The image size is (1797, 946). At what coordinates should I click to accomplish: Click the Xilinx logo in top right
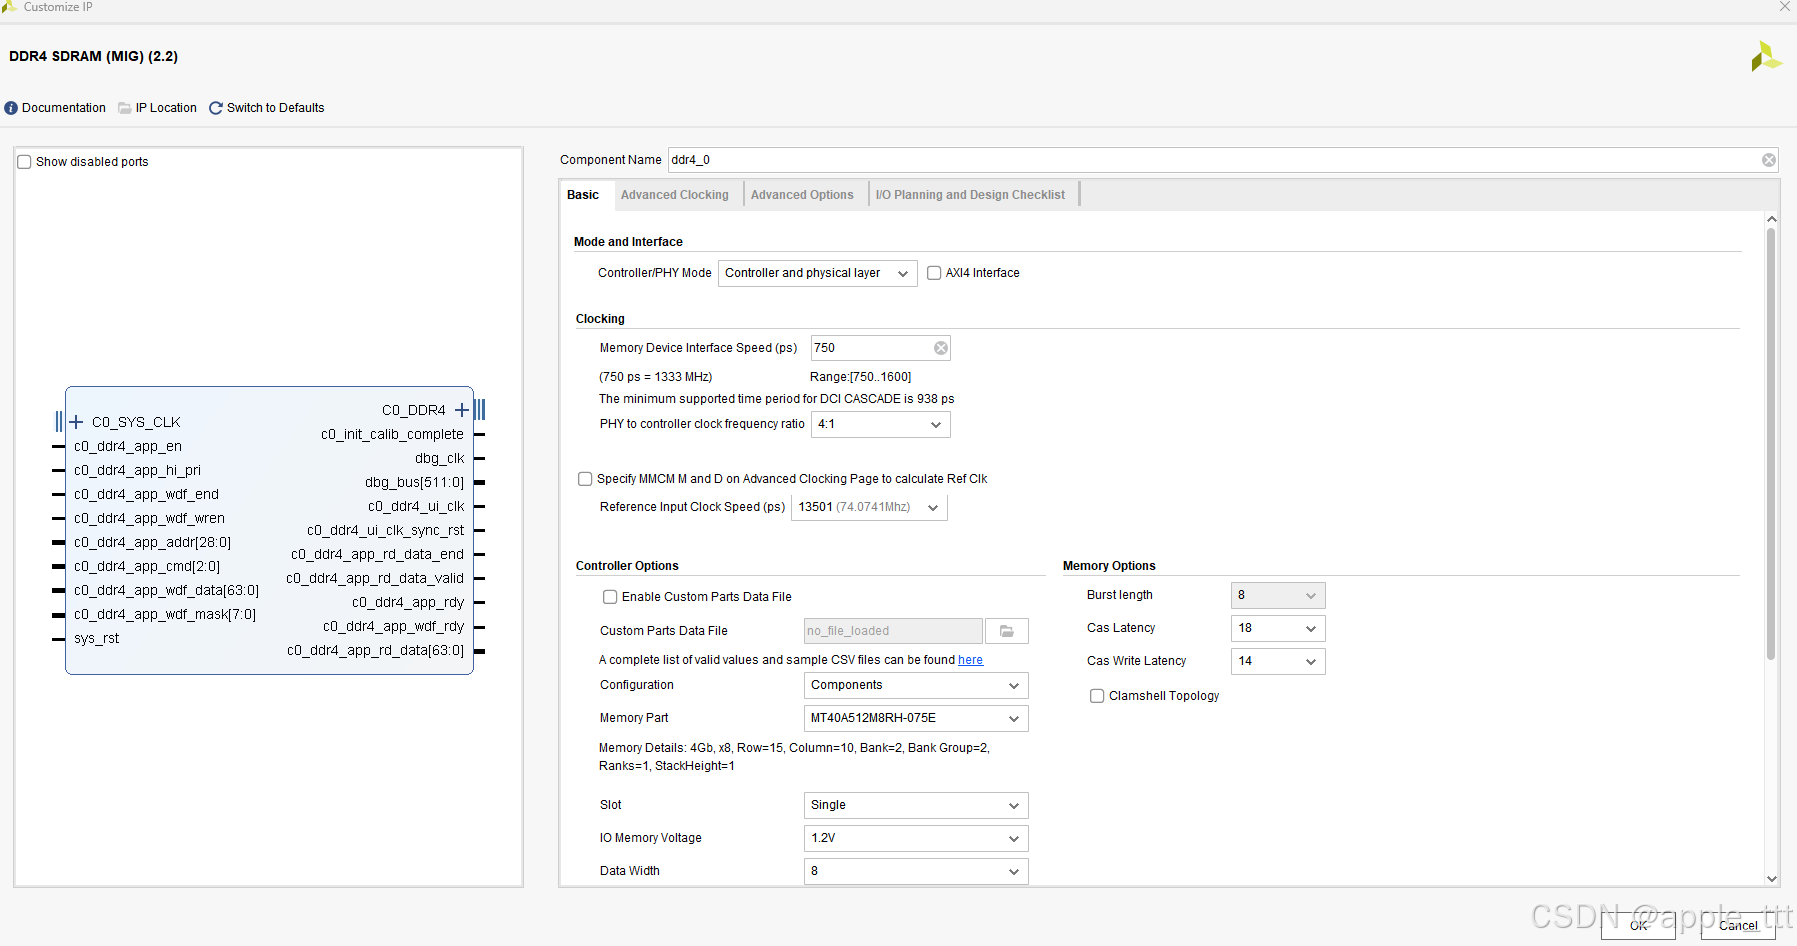click(x=1766, y=56)
